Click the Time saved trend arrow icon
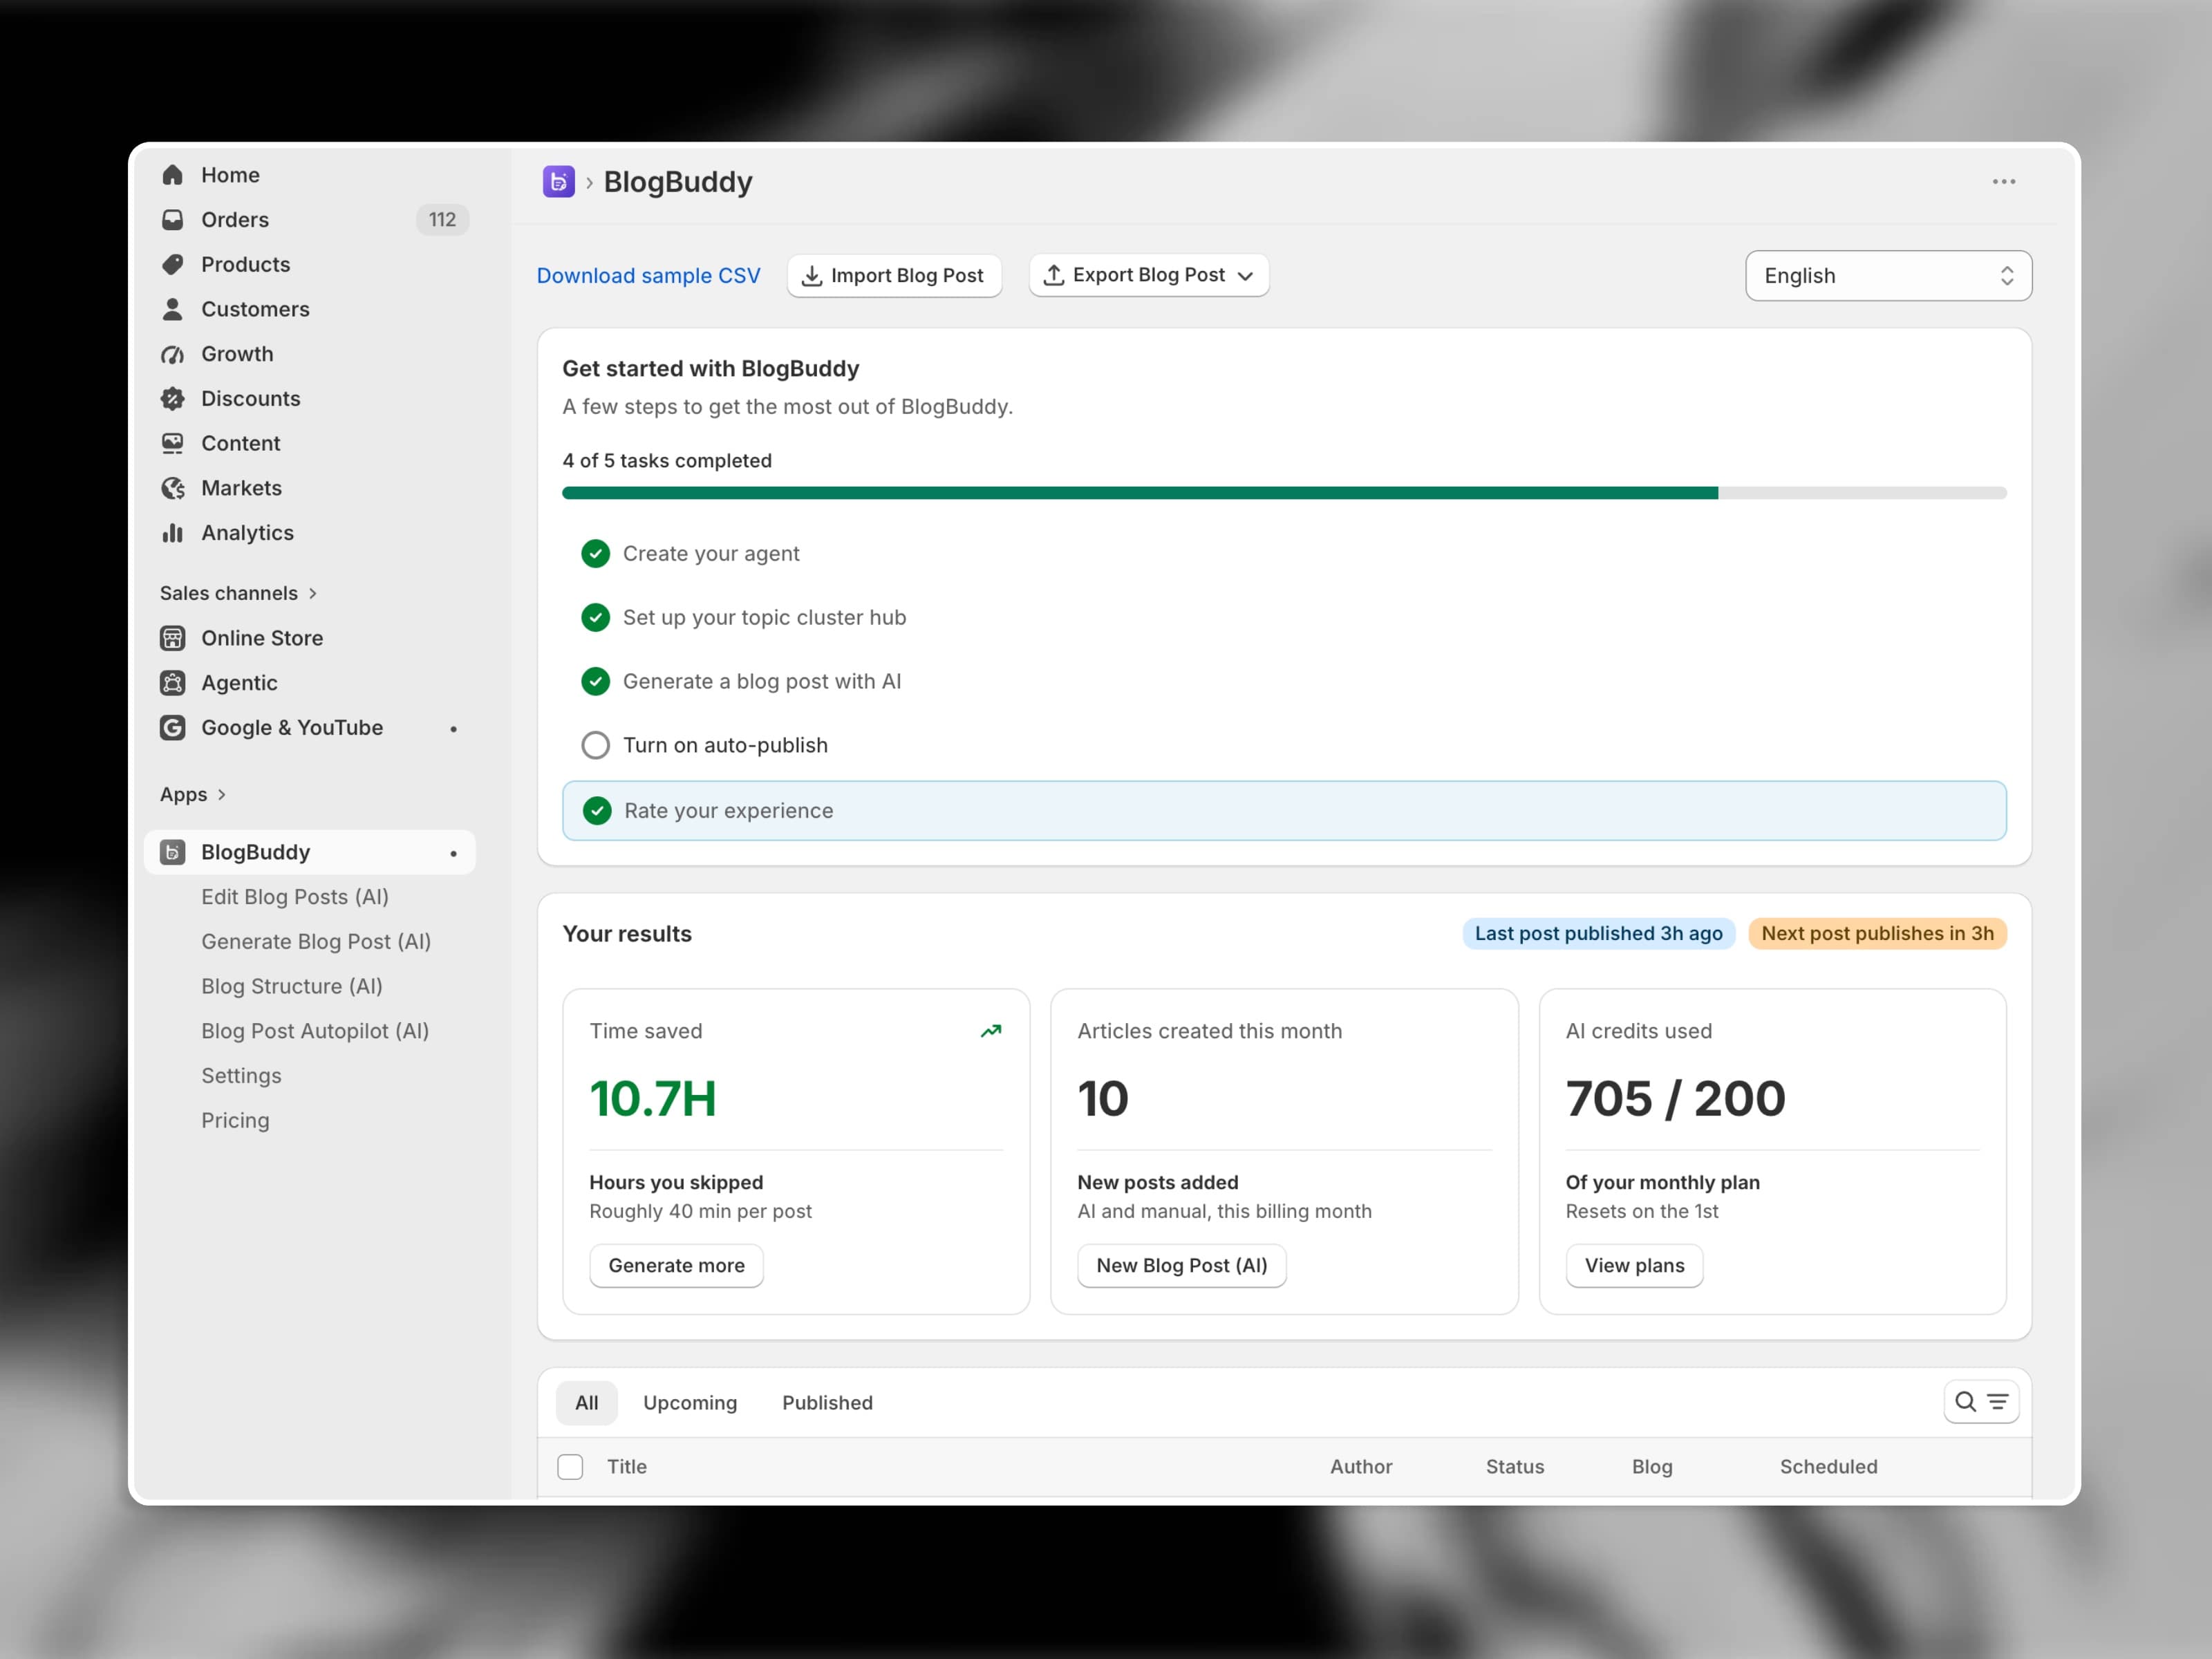This screenshot has height=1659, width=2212. click(x=991, y=1031)
